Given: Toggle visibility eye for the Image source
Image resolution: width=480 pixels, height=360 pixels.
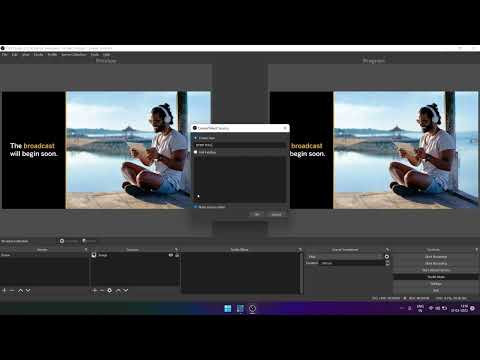Looking at the screenshot, I should tap(171, 255).
